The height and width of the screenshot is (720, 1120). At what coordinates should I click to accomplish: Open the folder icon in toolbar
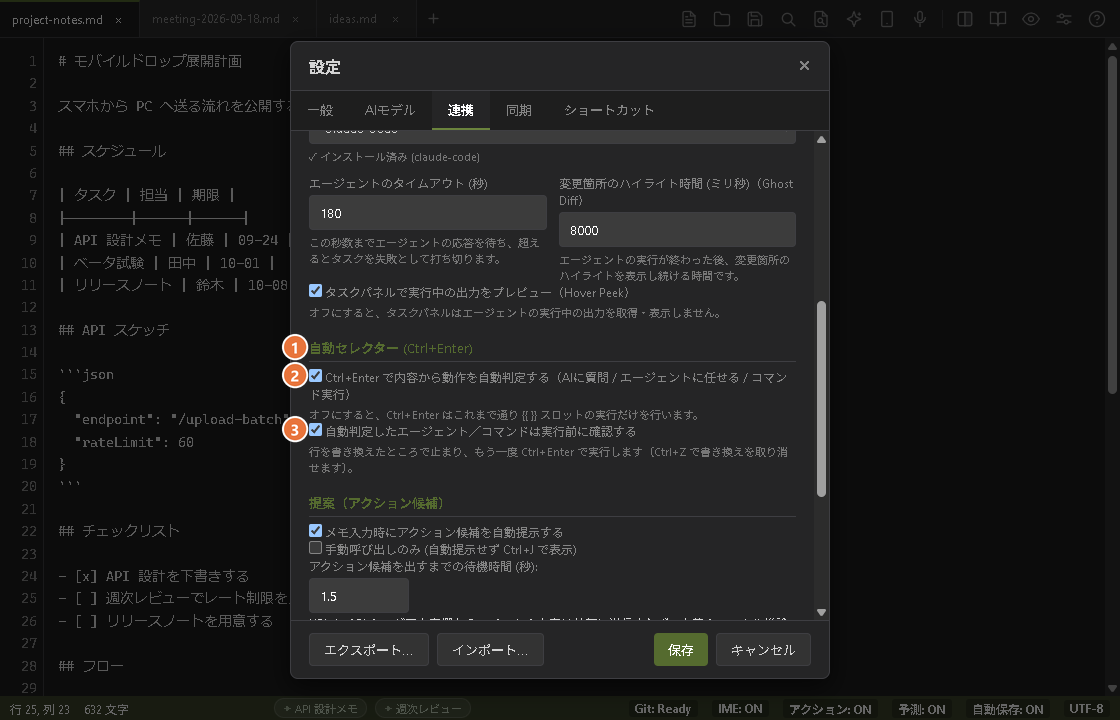tap(721, 19)
